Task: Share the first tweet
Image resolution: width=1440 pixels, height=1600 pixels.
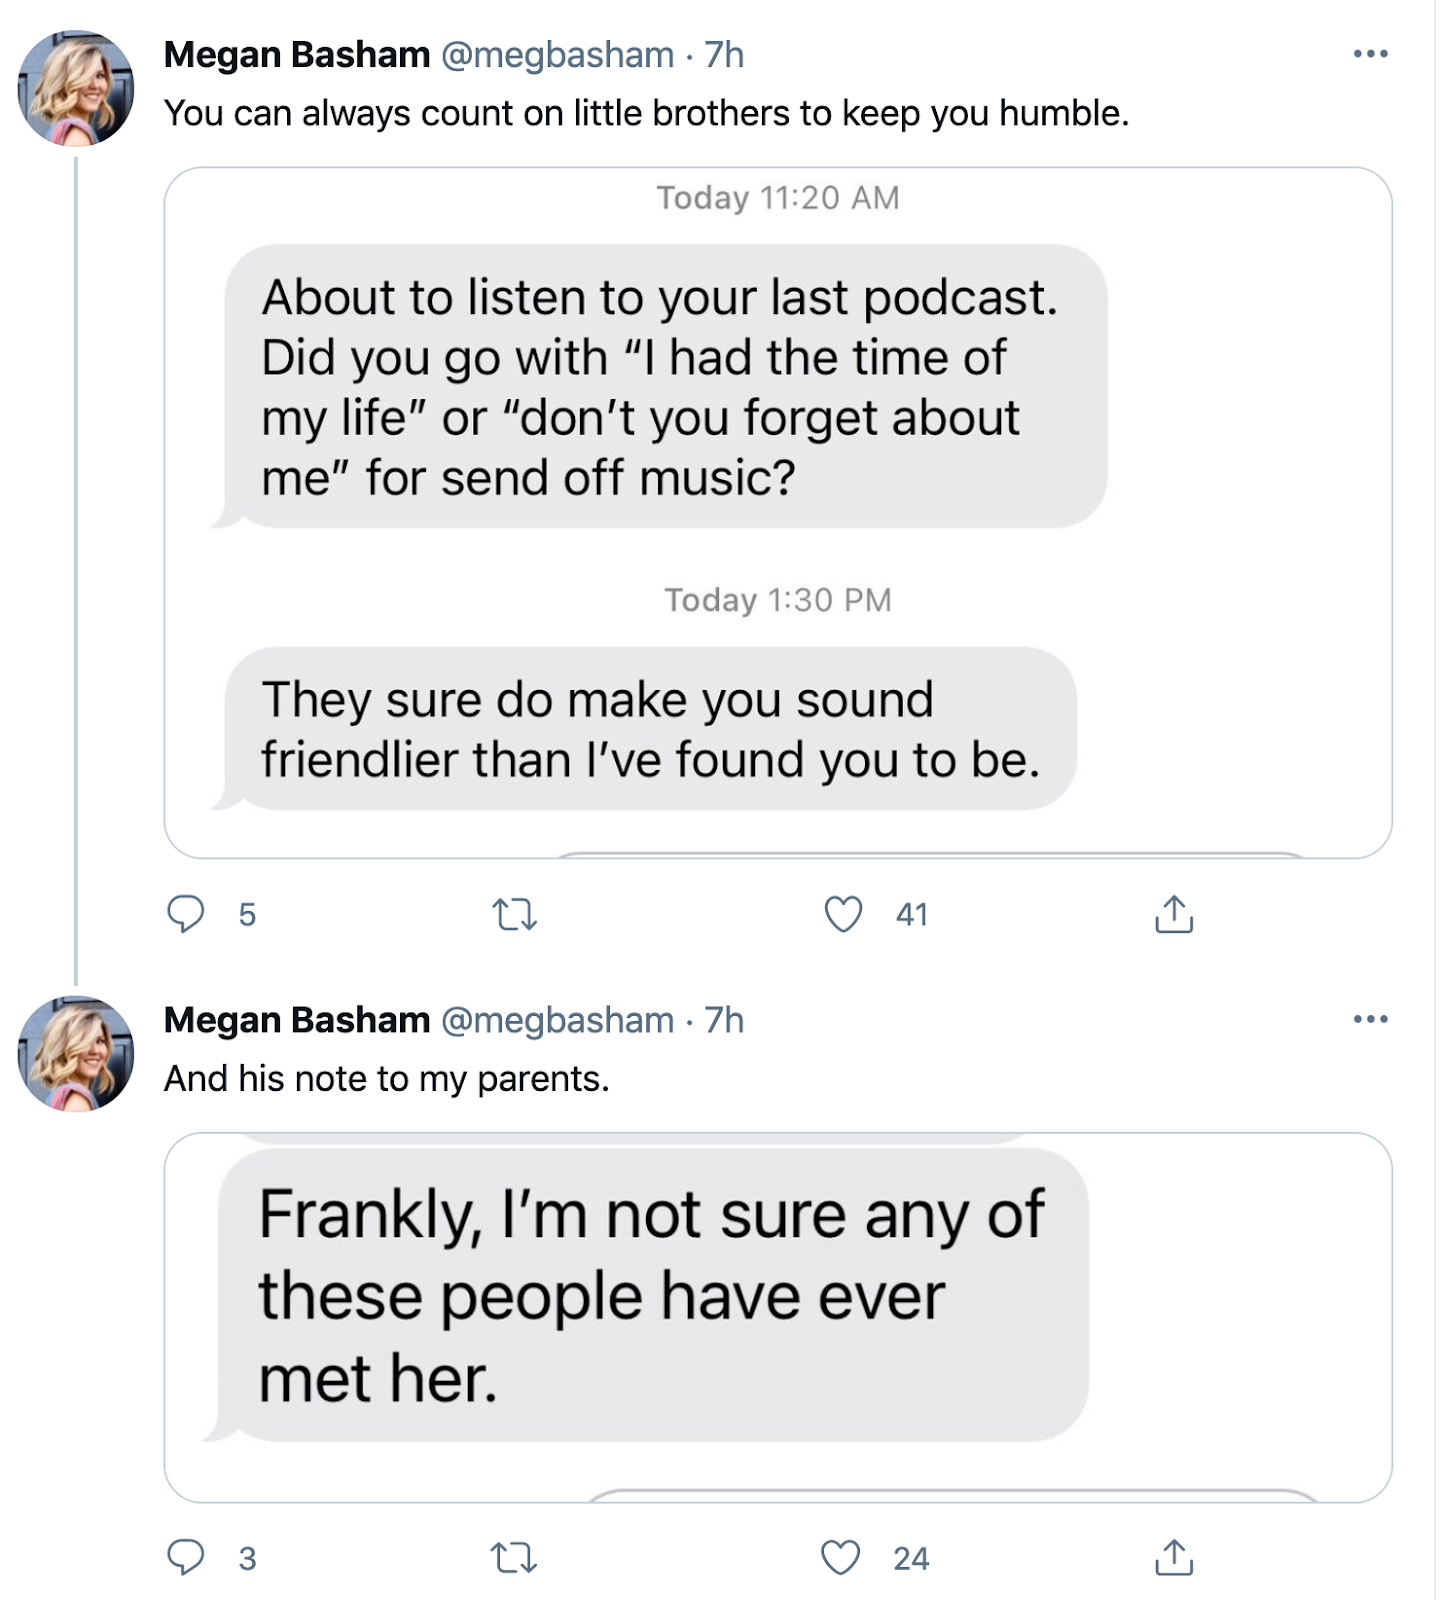Action: pyautogui.click(x=1173, y=914)
